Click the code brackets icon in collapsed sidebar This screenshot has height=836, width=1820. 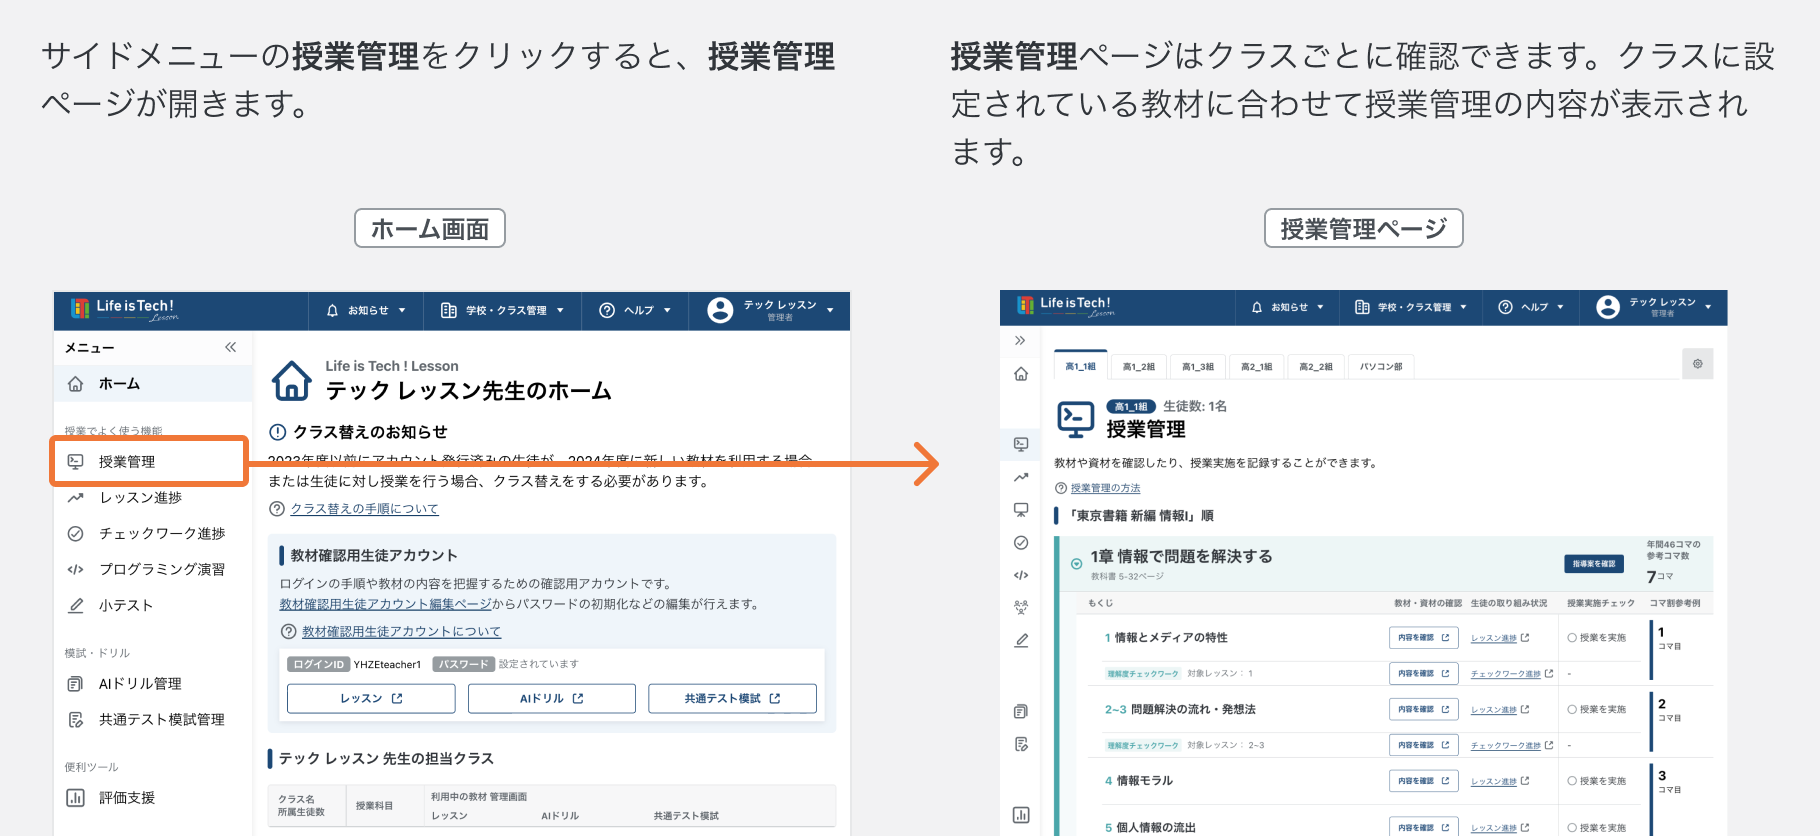[1021, 575]
